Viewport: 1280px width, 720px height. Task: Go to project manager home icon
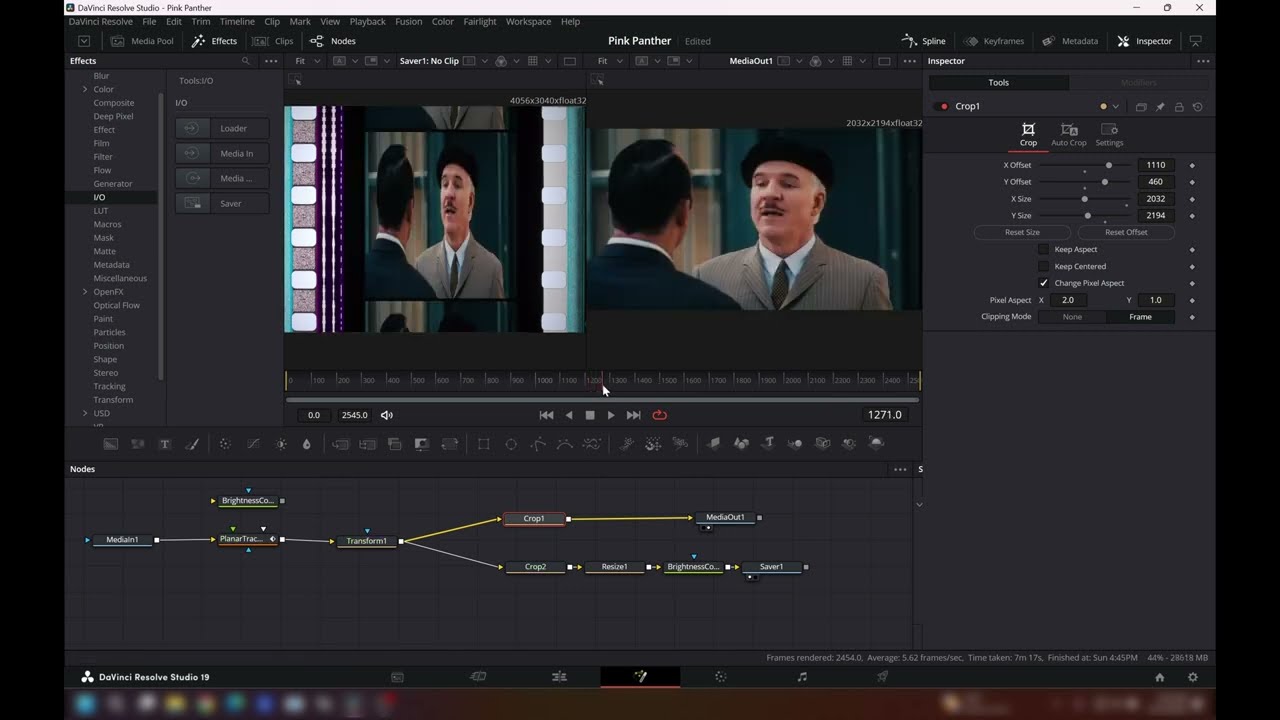click(1160, 677)
